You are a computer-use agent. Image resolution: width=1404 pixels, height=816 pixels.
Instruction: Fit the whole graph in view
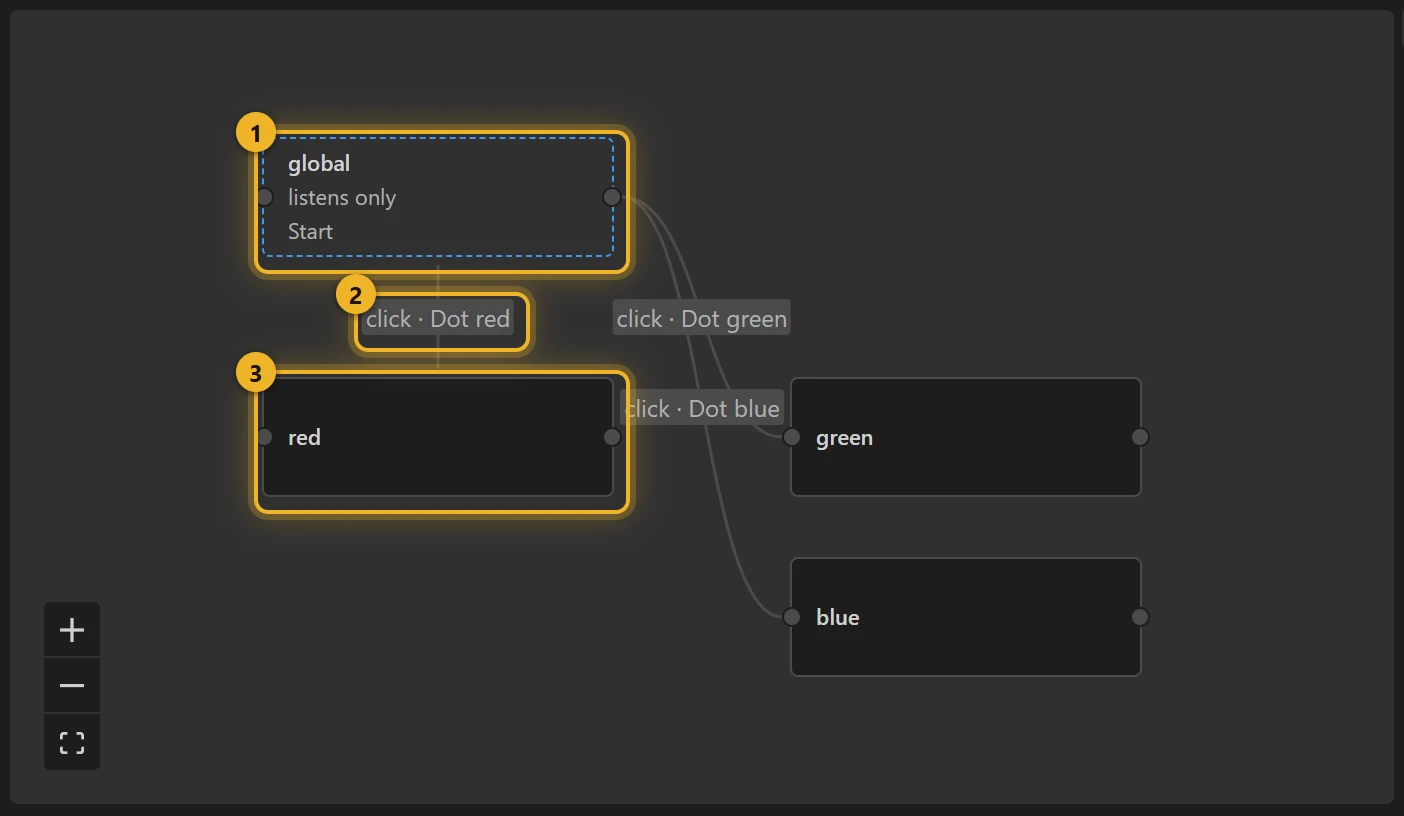[x=72, y=742]
